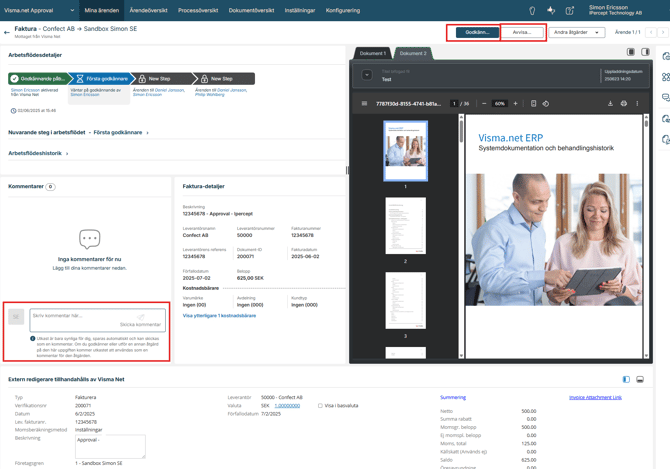670x469 pixels.
Task: Rotate the PDF page
Action: pyautogui.click(x=546, y=103)
